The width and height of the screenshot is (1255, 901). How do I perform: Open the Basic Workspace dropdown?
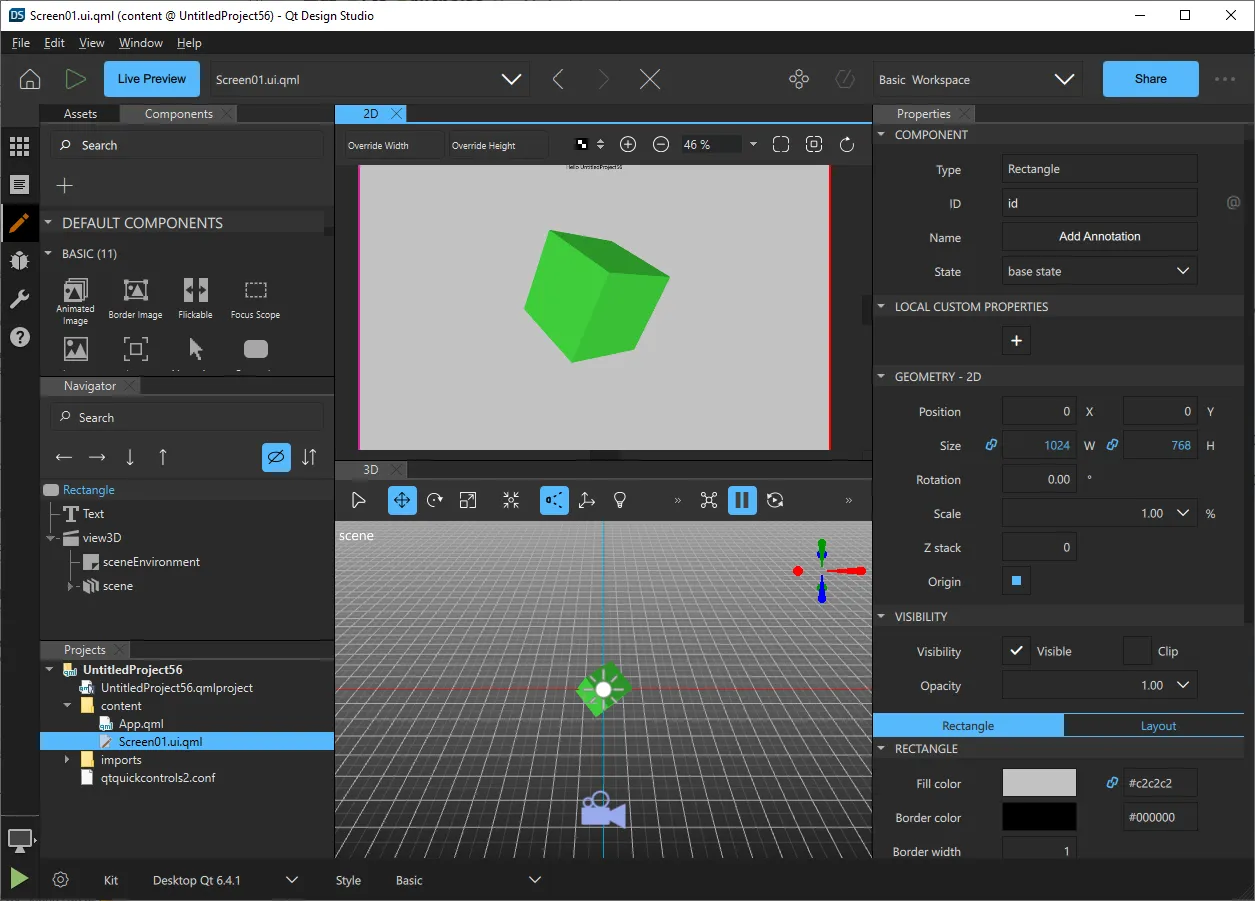pos(976,79)
